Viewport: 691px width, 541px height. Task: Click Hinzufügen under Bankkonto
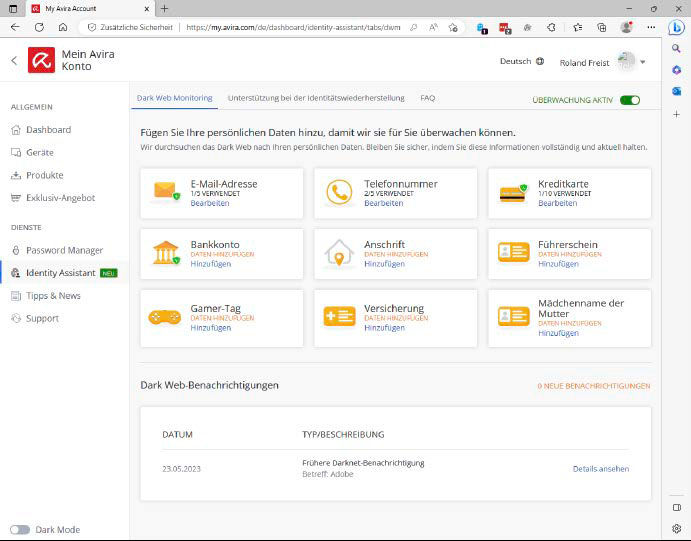211,264
